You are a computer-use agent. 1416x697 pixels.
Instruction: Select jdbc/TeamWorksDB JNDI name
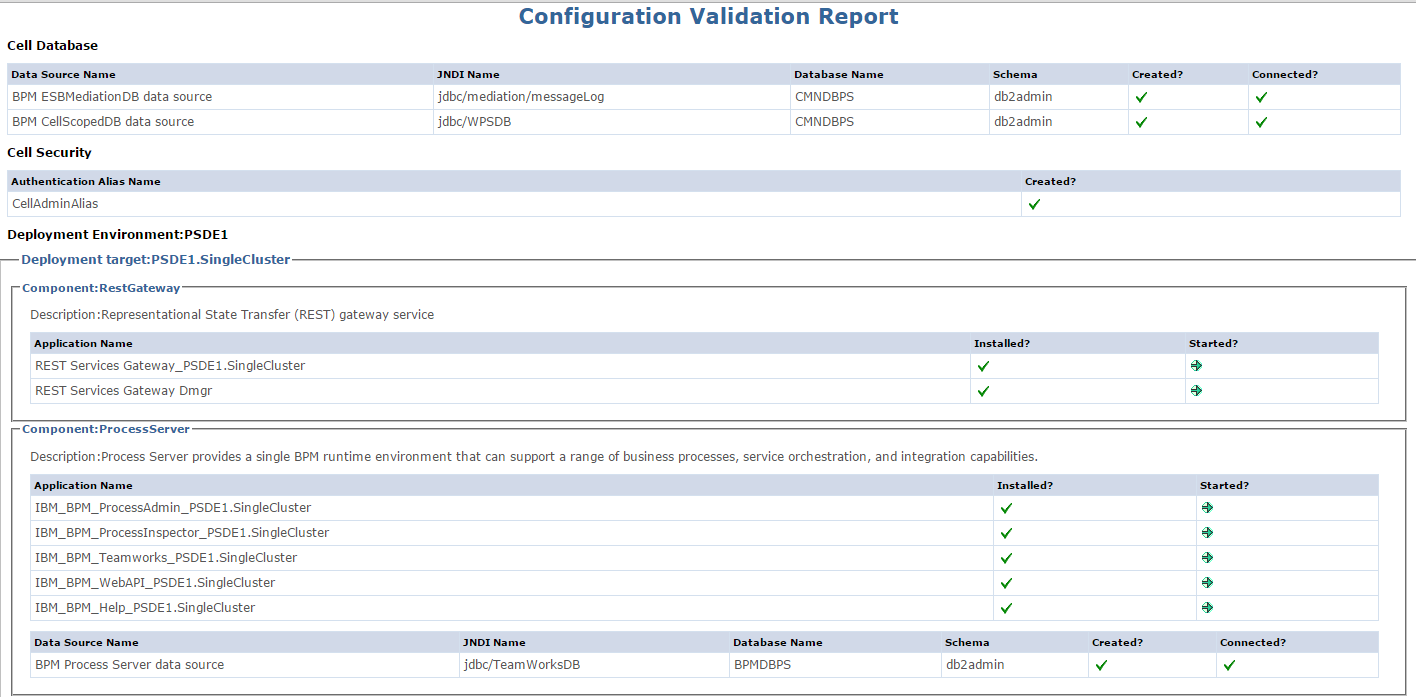click(x=522, y=665)
